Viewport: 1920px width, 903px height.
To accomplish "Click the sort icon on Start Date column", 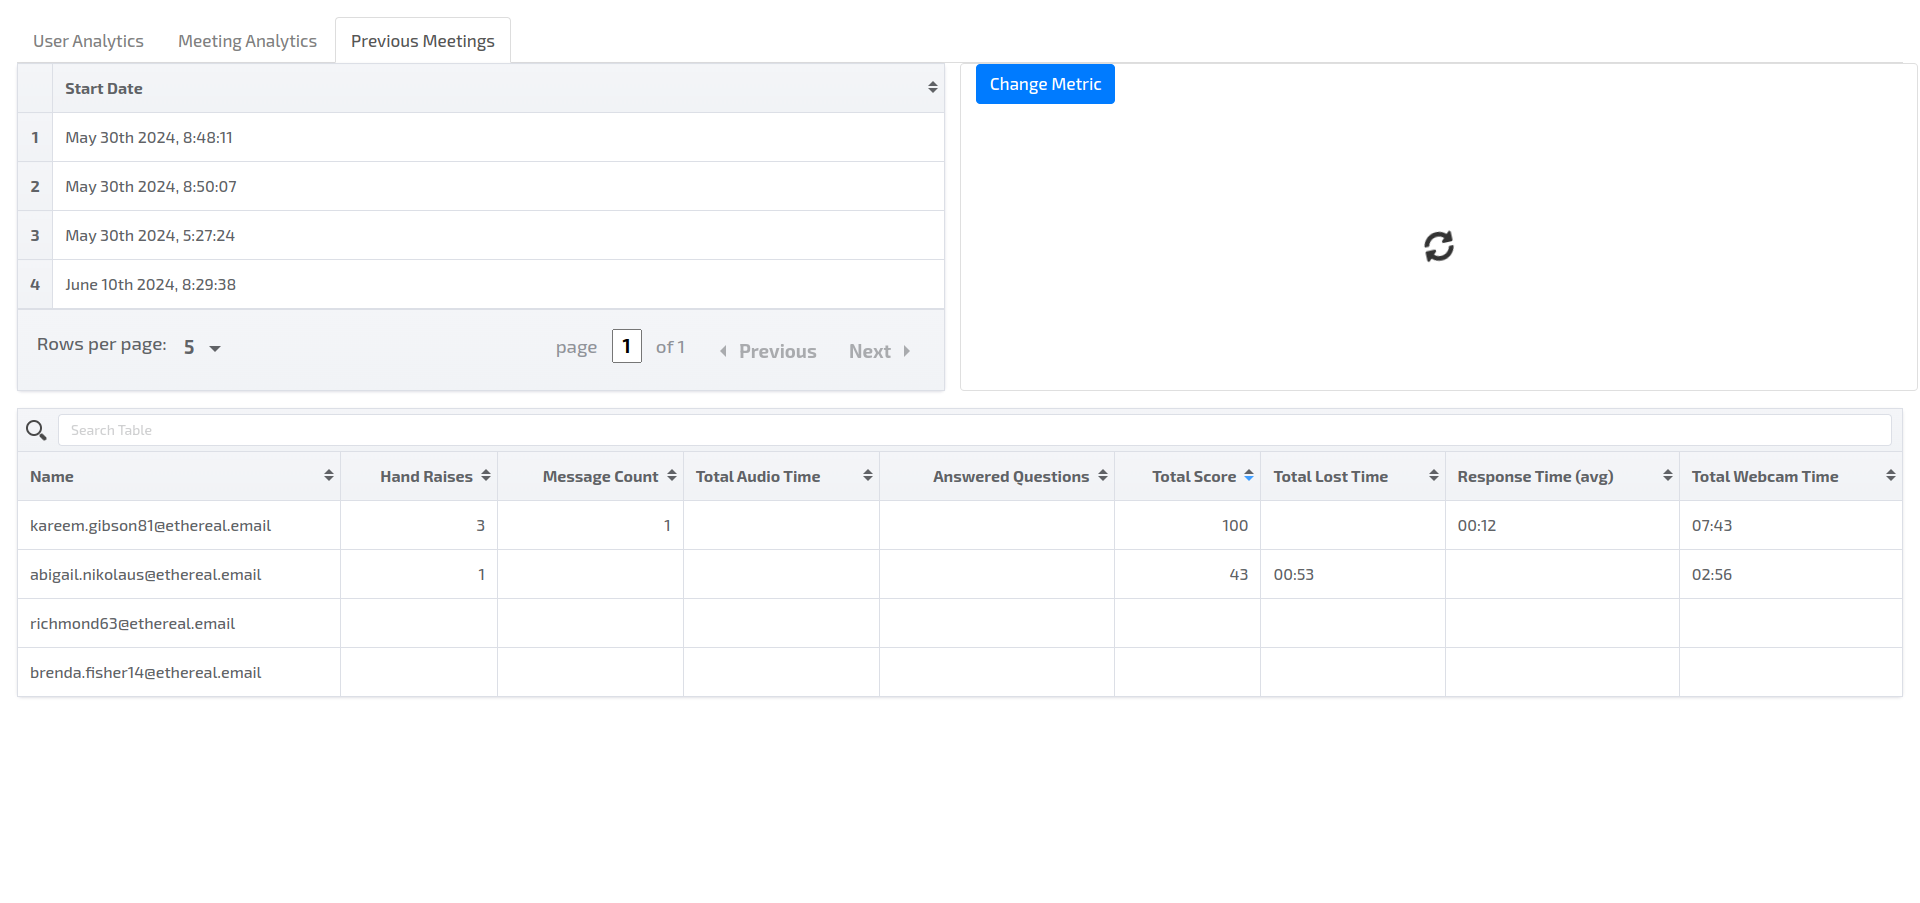I will (932, 88).
